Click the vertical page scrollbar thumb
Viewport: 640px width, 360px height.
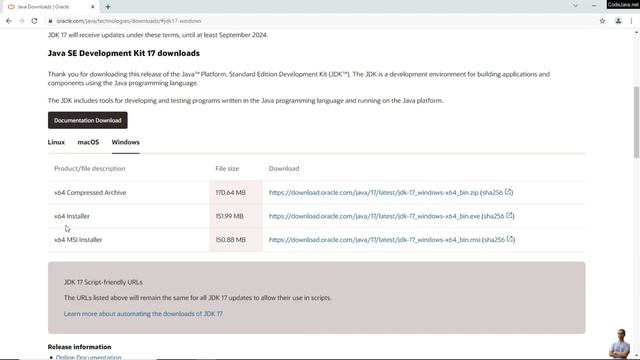636,122
